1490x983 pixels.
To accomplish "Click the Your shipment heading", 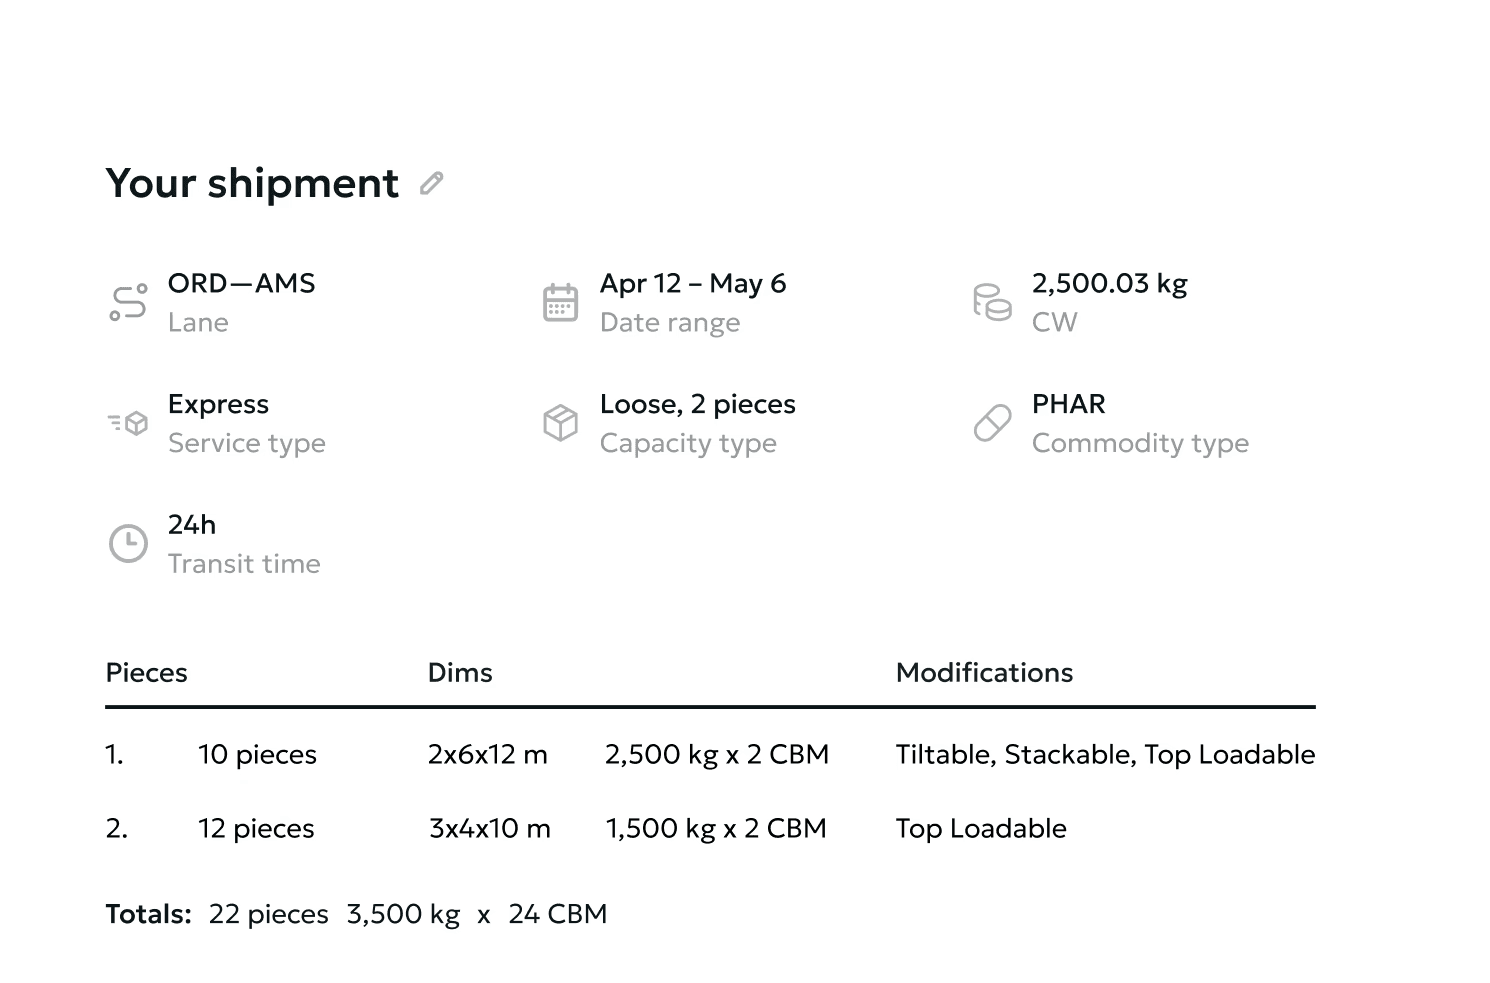I will tap(252, 183).
